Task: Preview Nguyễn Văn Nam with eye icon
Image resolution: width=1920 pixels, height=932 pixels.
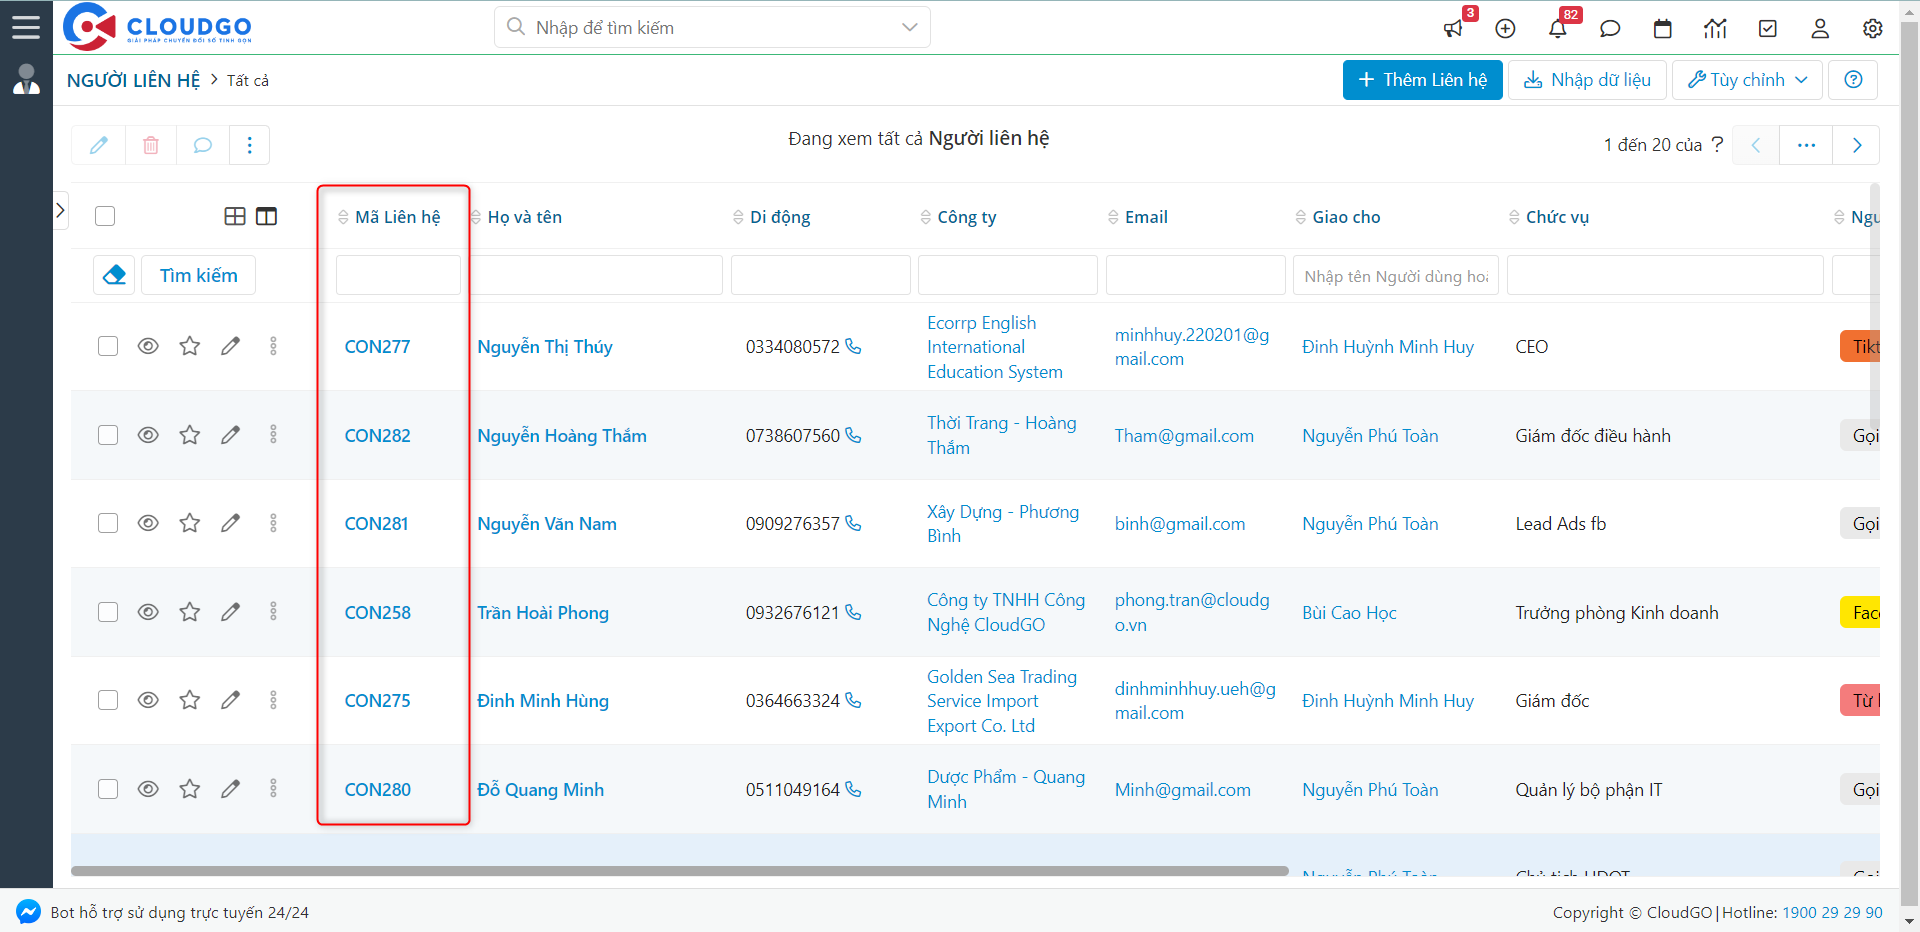Action: click(x=148, y=523)
